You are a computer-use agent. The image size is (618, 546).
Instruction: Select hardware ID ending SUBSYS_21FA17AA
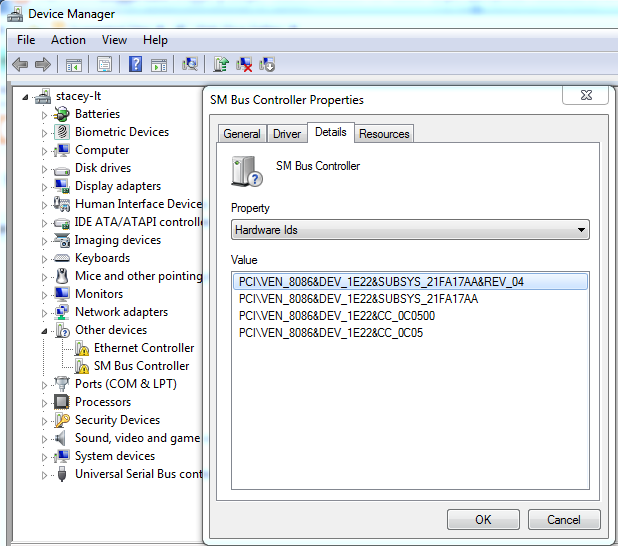coord(410,299)
